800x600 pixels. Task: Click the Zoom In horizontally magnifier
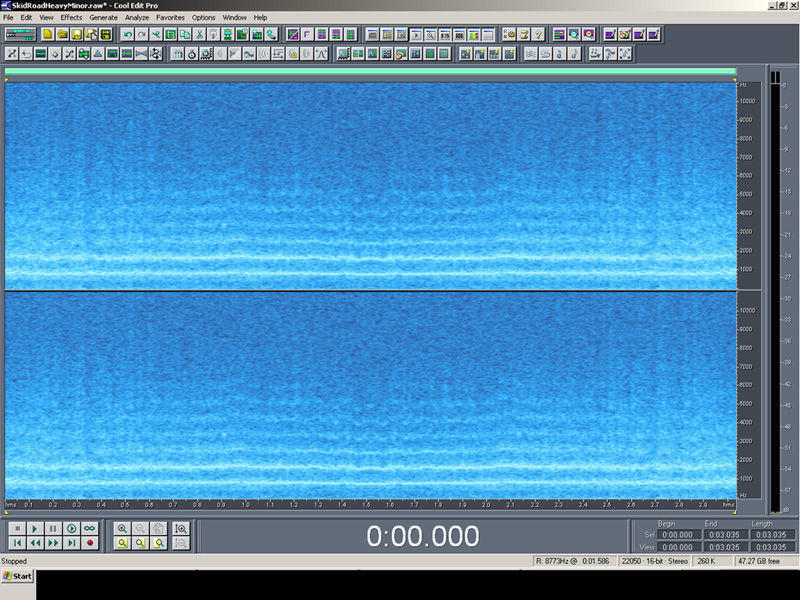pos(122,529)
